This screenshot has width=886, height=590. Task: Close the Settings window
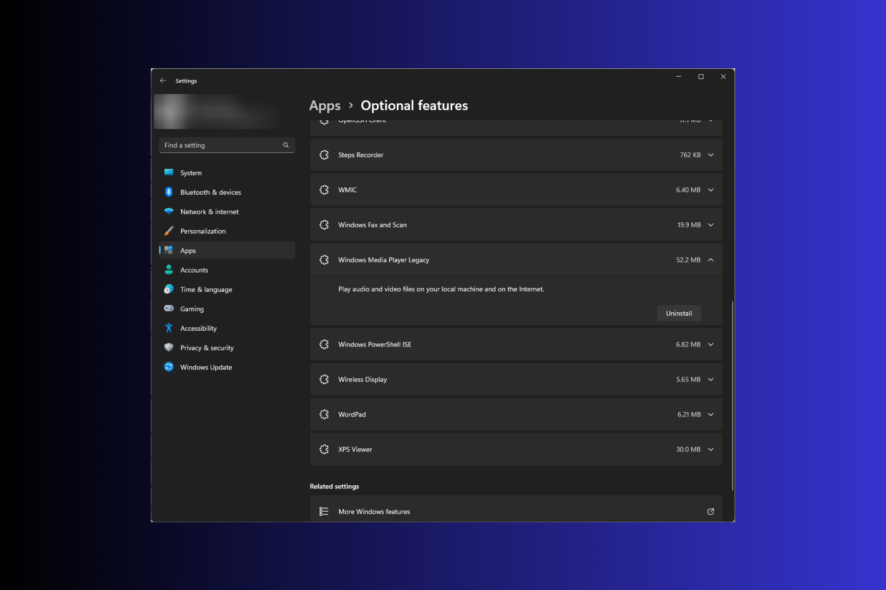[x=723, y=77]
